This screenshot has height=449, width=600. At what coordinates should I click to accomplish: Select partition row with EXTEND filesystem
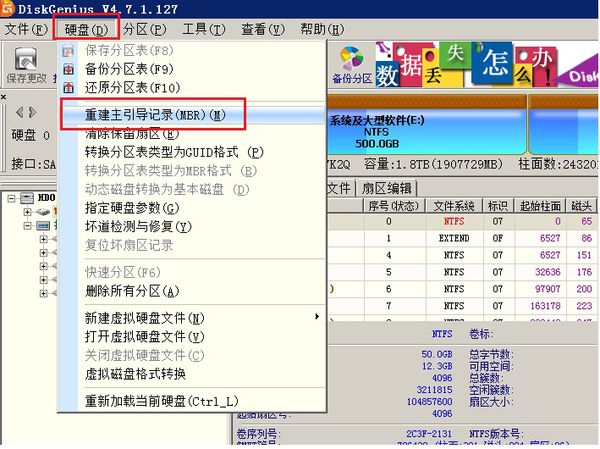click(462, 238)
